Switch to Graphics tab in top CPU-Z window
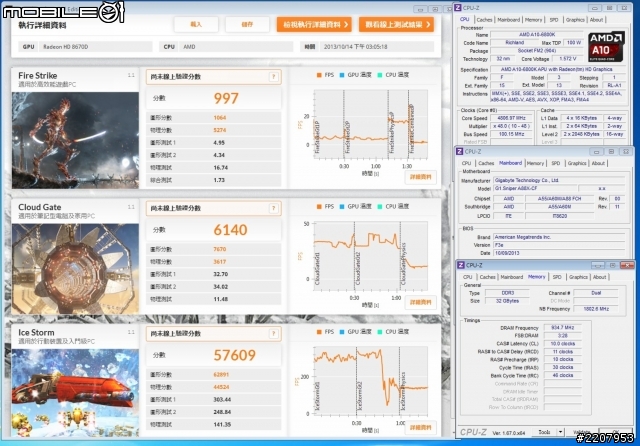 pyautogui.click(x=575, y=20)
